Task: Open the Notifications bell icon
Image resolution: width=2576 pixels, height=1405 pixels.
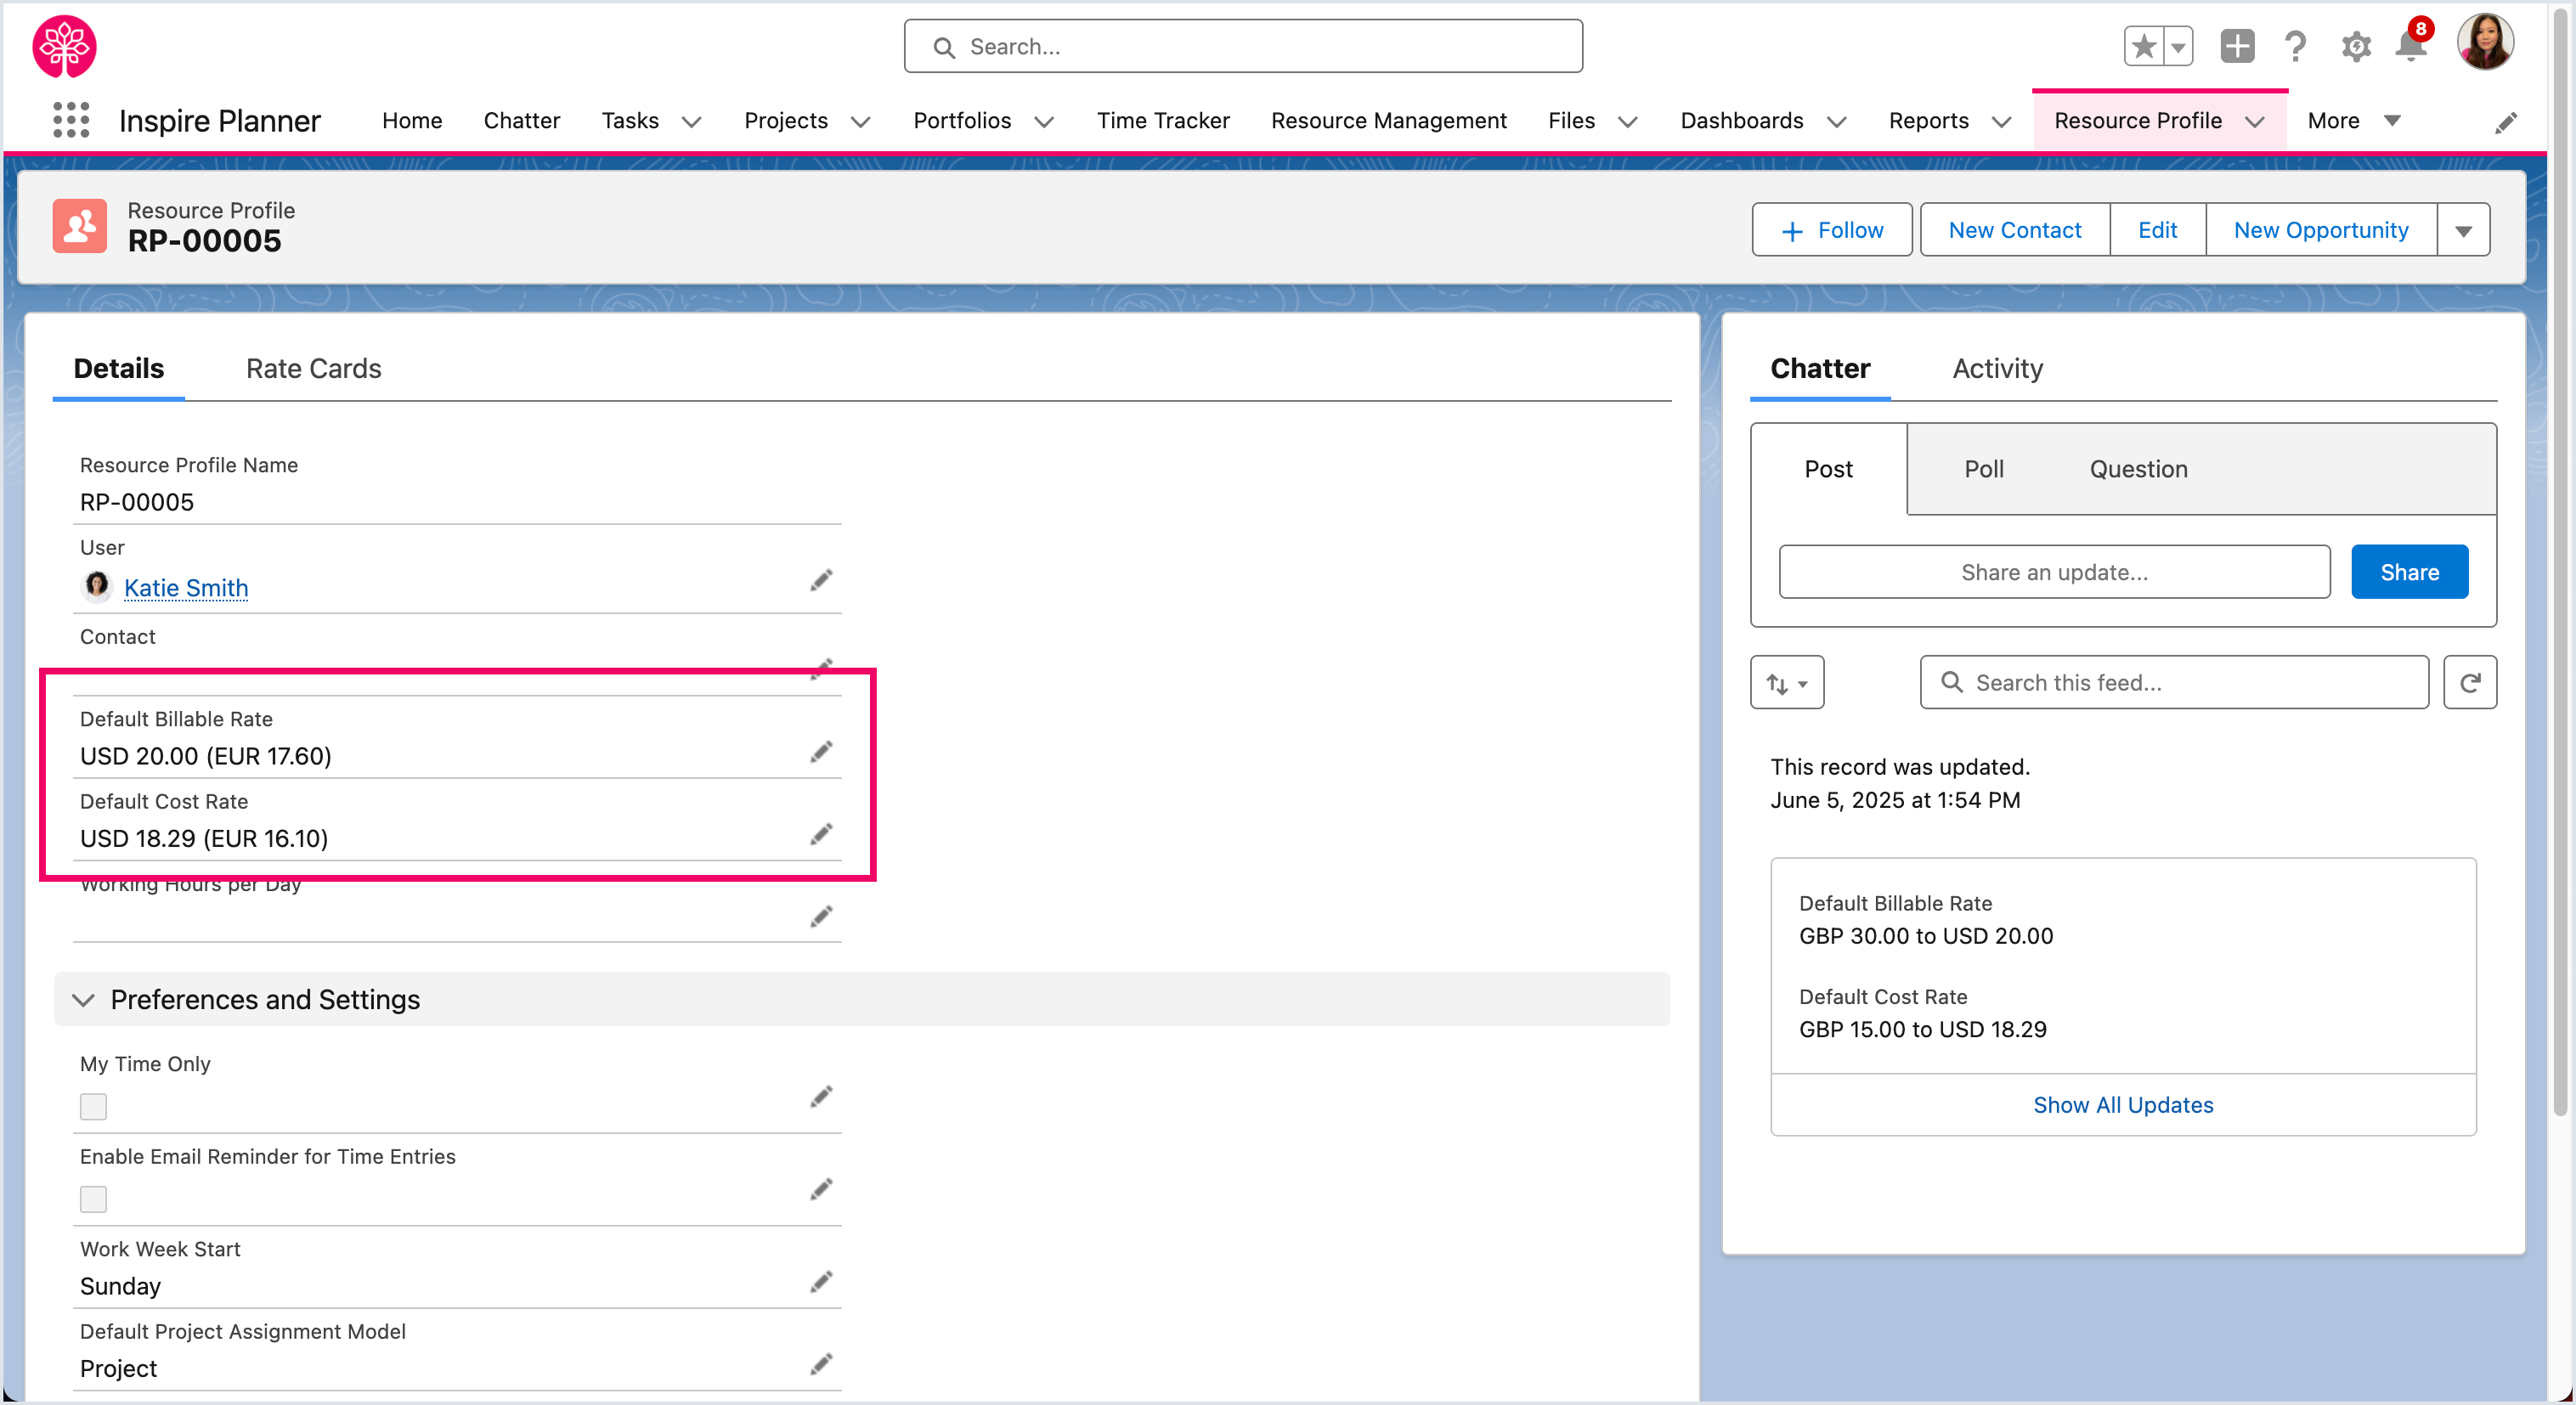Action: click(2412, 46)
